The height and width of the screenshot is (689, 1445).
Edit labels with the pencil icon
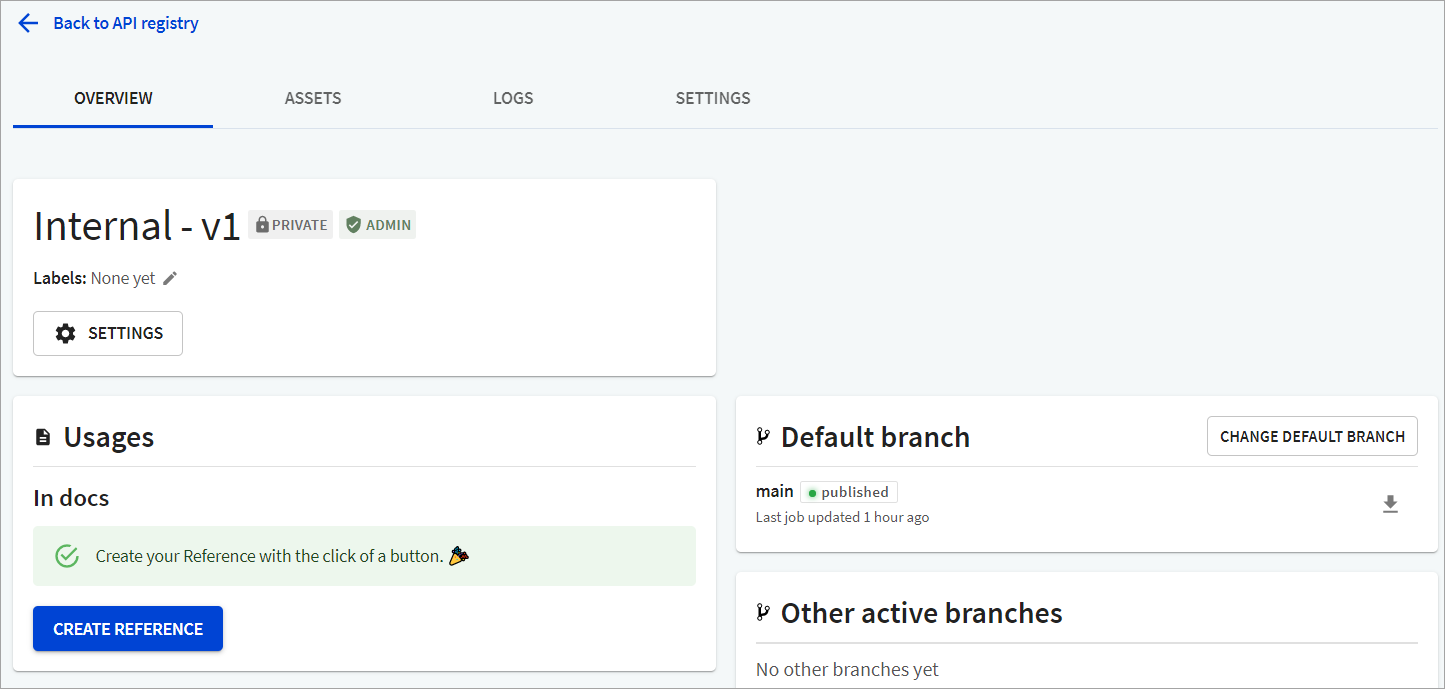pos(170,278)
